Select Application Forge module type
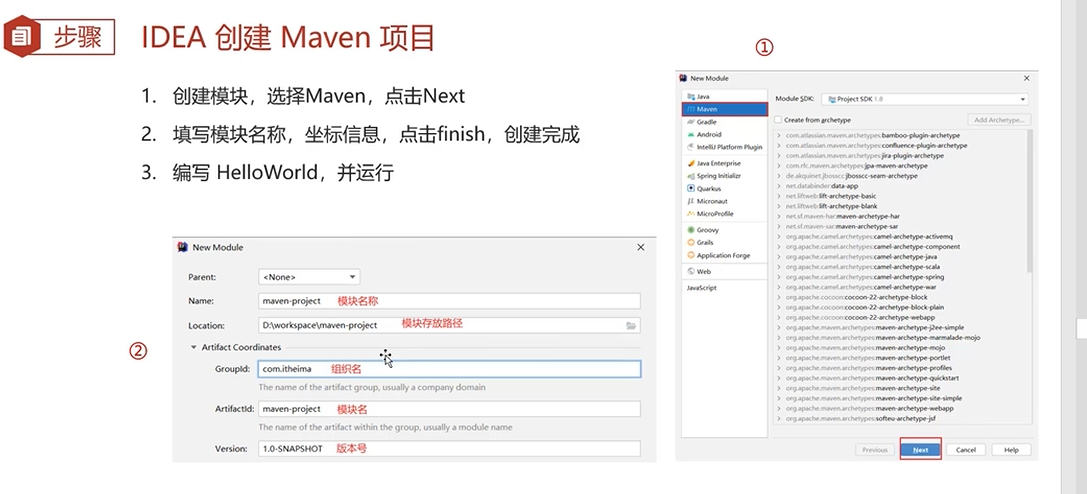Screen dimensions: 1087x494 [x=724, y=255]
